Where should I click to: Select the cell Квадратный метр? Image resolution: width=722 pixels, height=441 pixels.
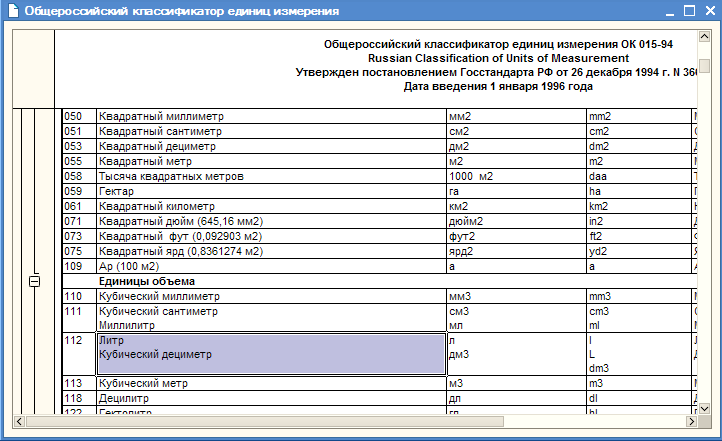[271, 161]
